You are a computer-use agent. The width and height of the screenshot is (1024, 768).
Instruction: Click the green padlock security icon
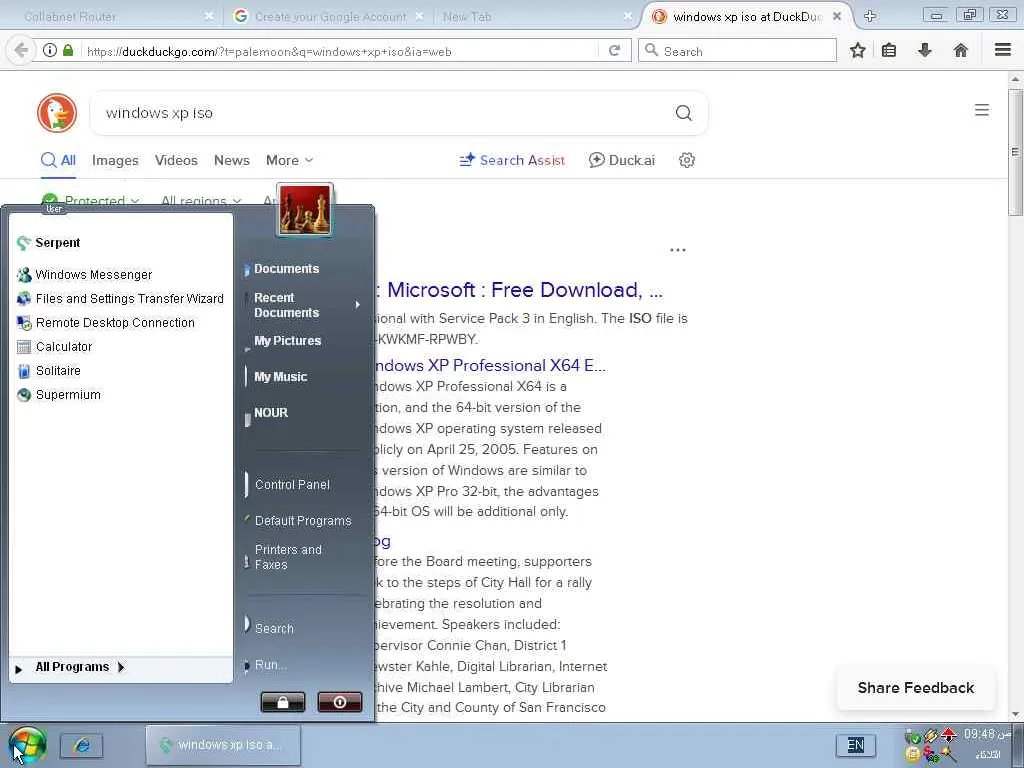click(68, 50)
